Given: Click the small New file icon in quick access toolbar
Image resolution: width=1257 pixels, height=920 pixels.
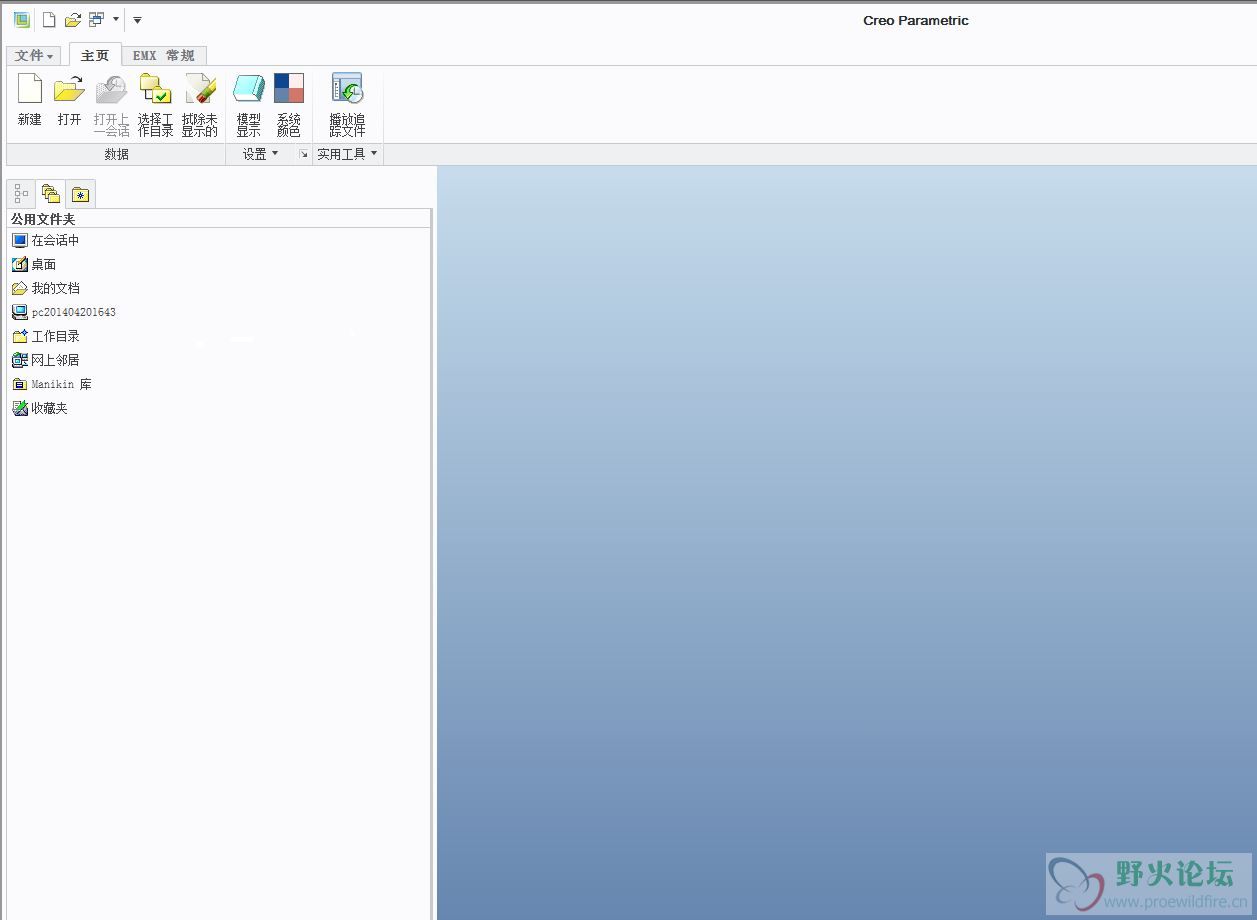Looking at the screenshot, I should 48,20.
